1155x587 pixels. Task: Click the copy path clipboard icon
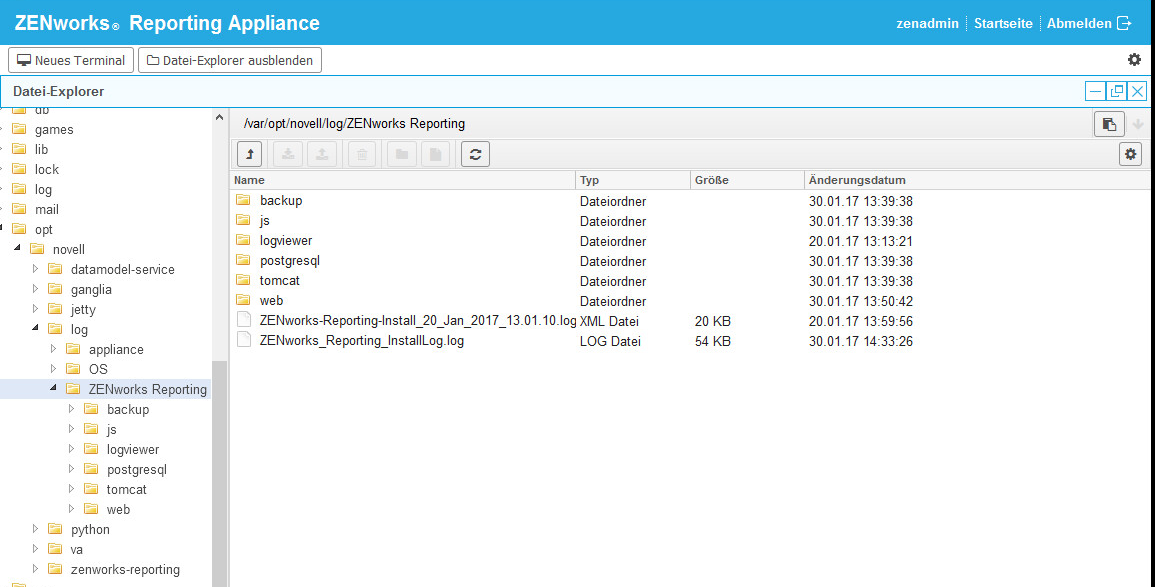point(1108,124)
